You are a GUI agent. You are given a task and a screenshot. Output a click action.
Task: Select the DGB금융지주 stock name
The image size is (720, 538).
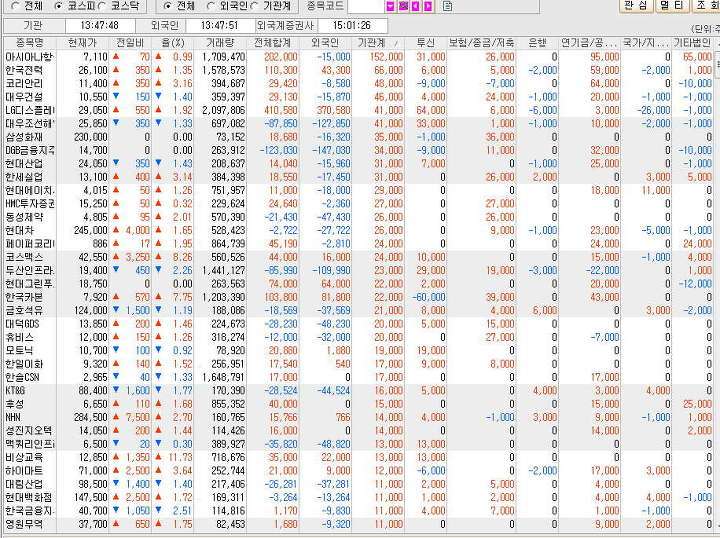(x=29, y=150)
